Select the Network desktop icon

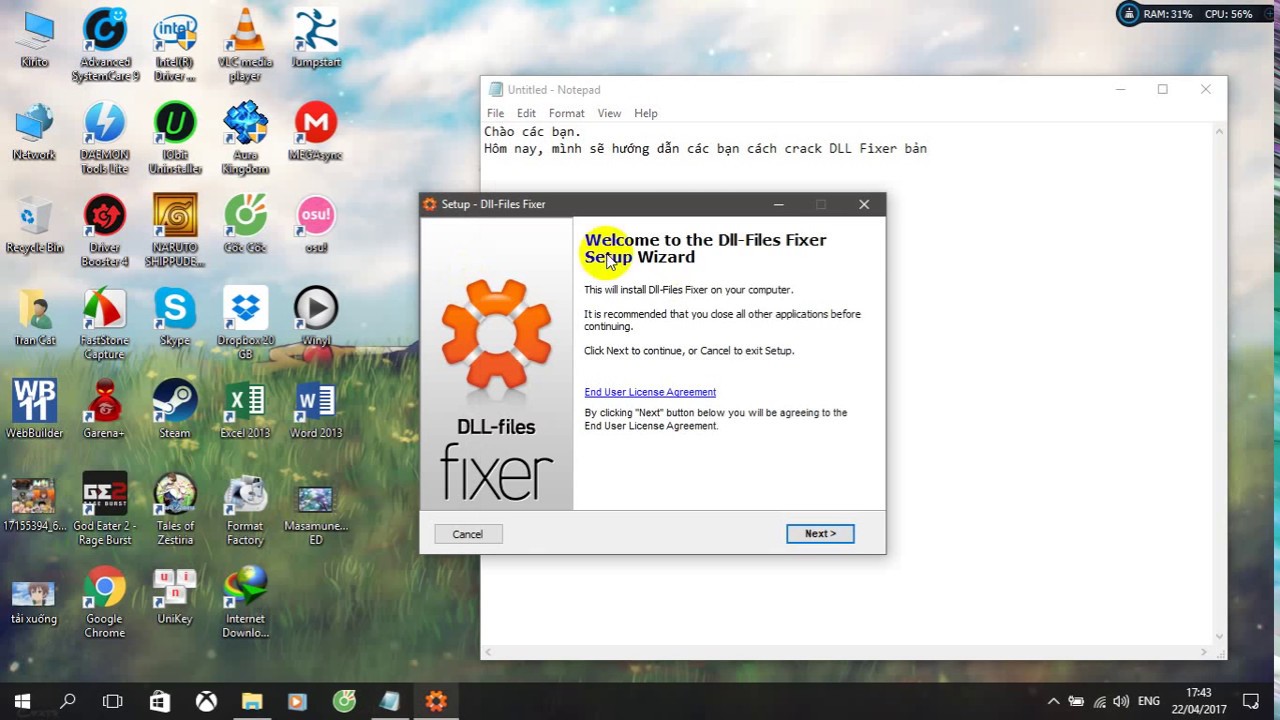(x=34, y=131)
